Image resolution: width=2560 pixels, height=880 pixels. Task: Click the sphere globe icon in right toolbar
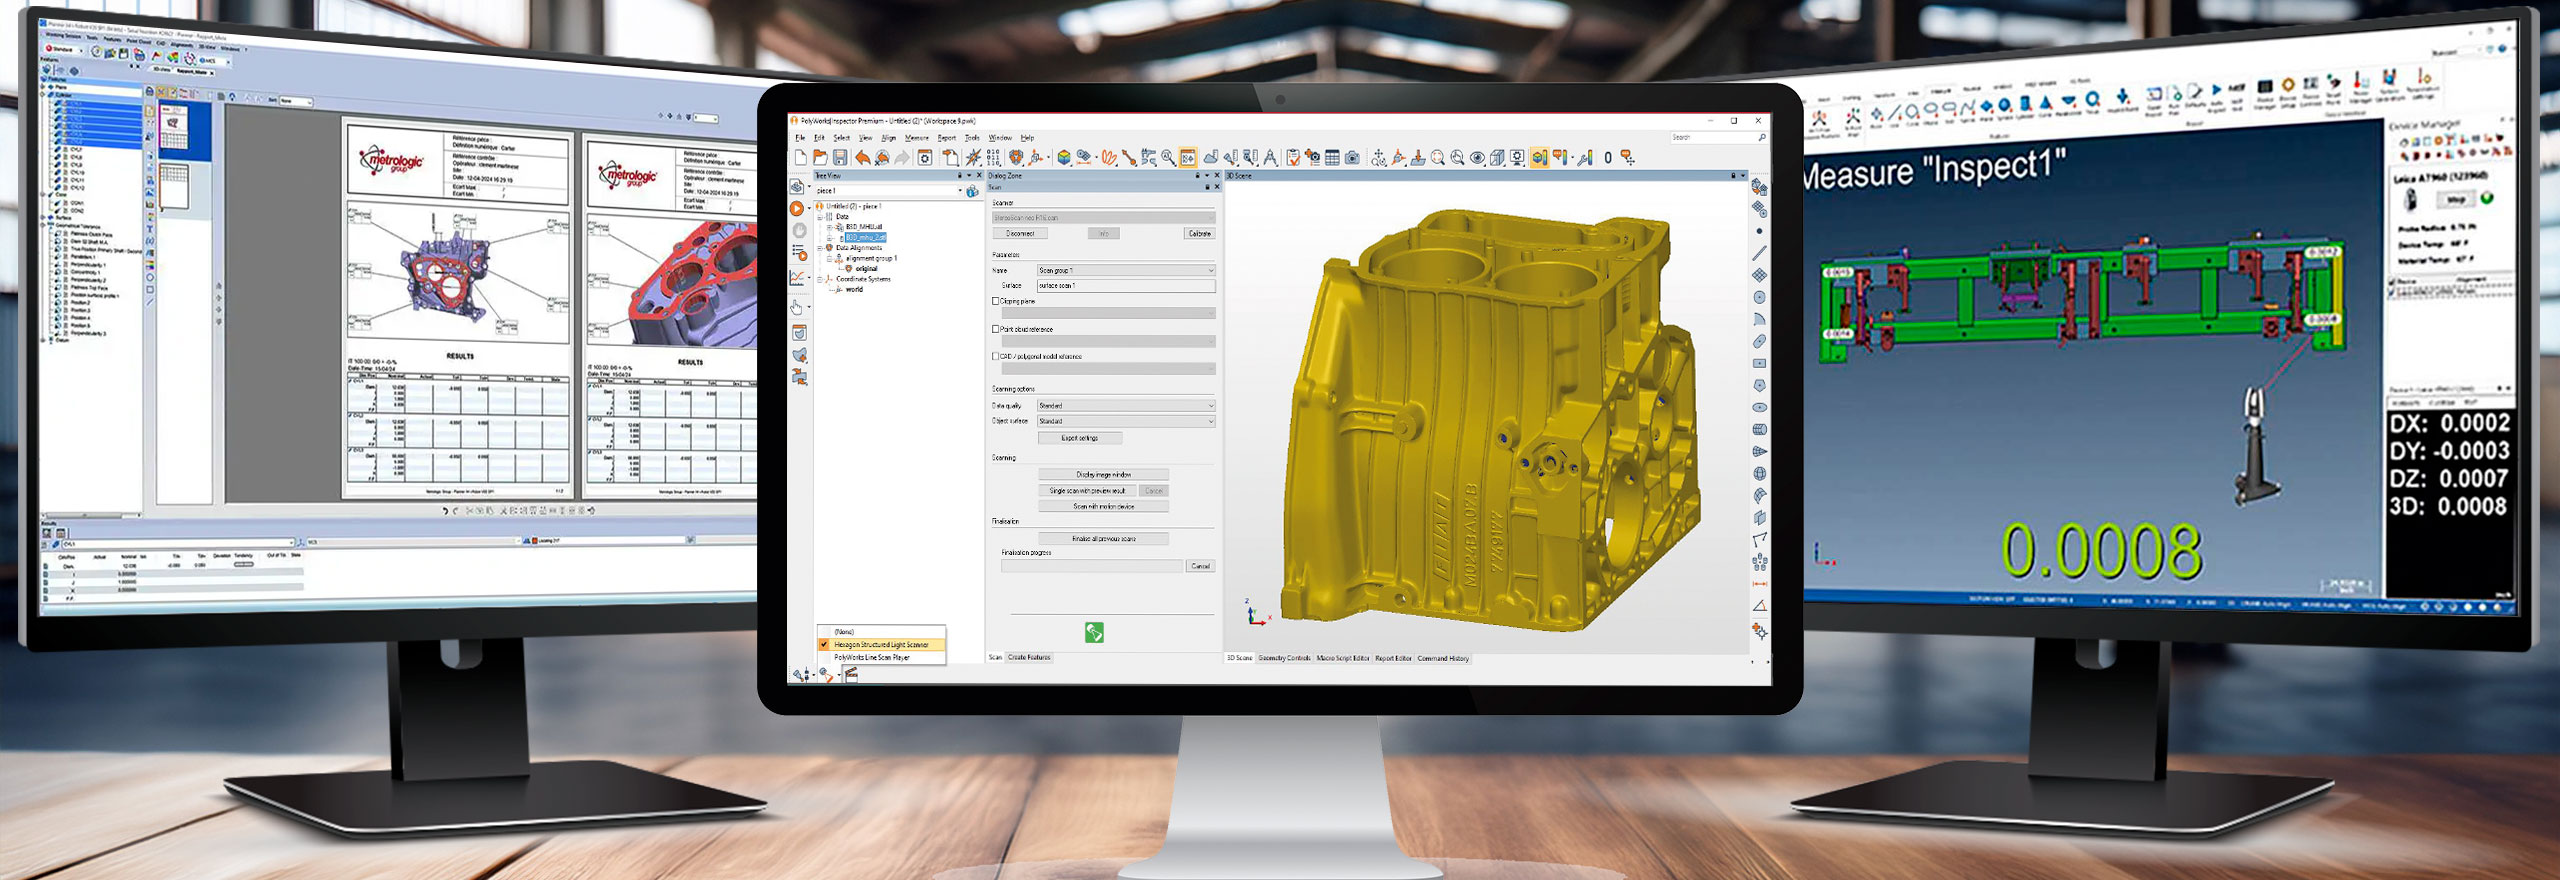coord(1759,473)
